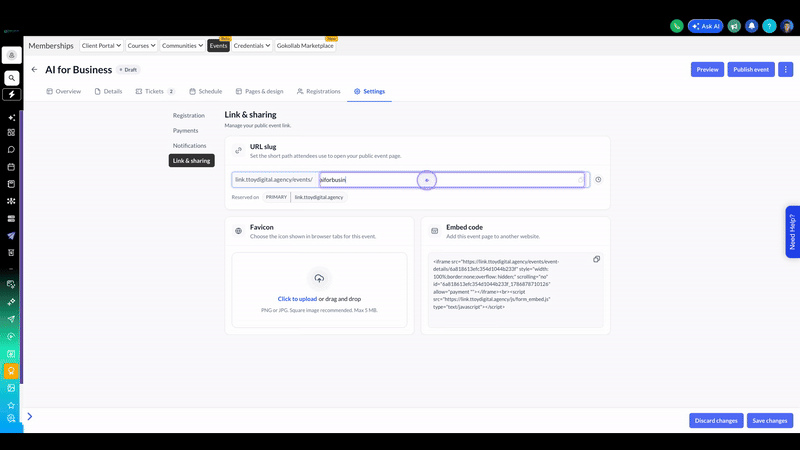Open the image media icon in sidebar
This screenshot has width=800, height=450.
(11, 388)
